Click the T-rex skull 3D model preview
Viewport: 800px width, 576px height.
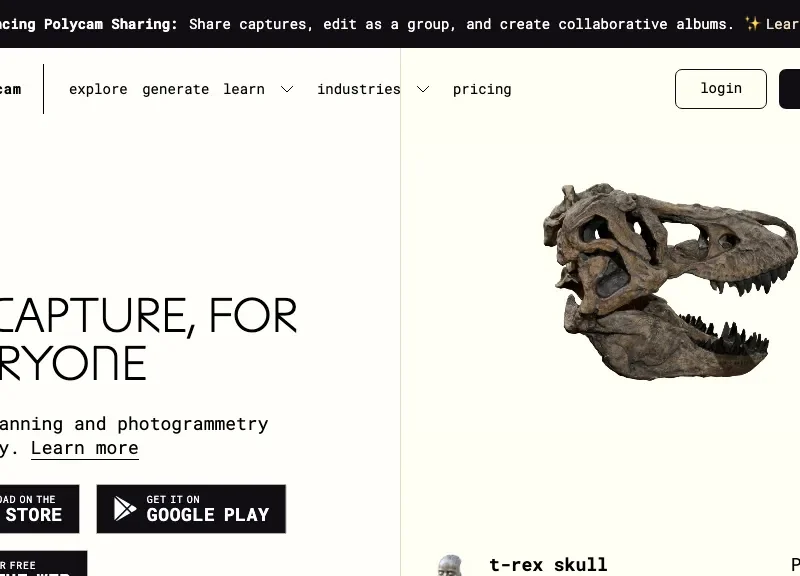670,282
